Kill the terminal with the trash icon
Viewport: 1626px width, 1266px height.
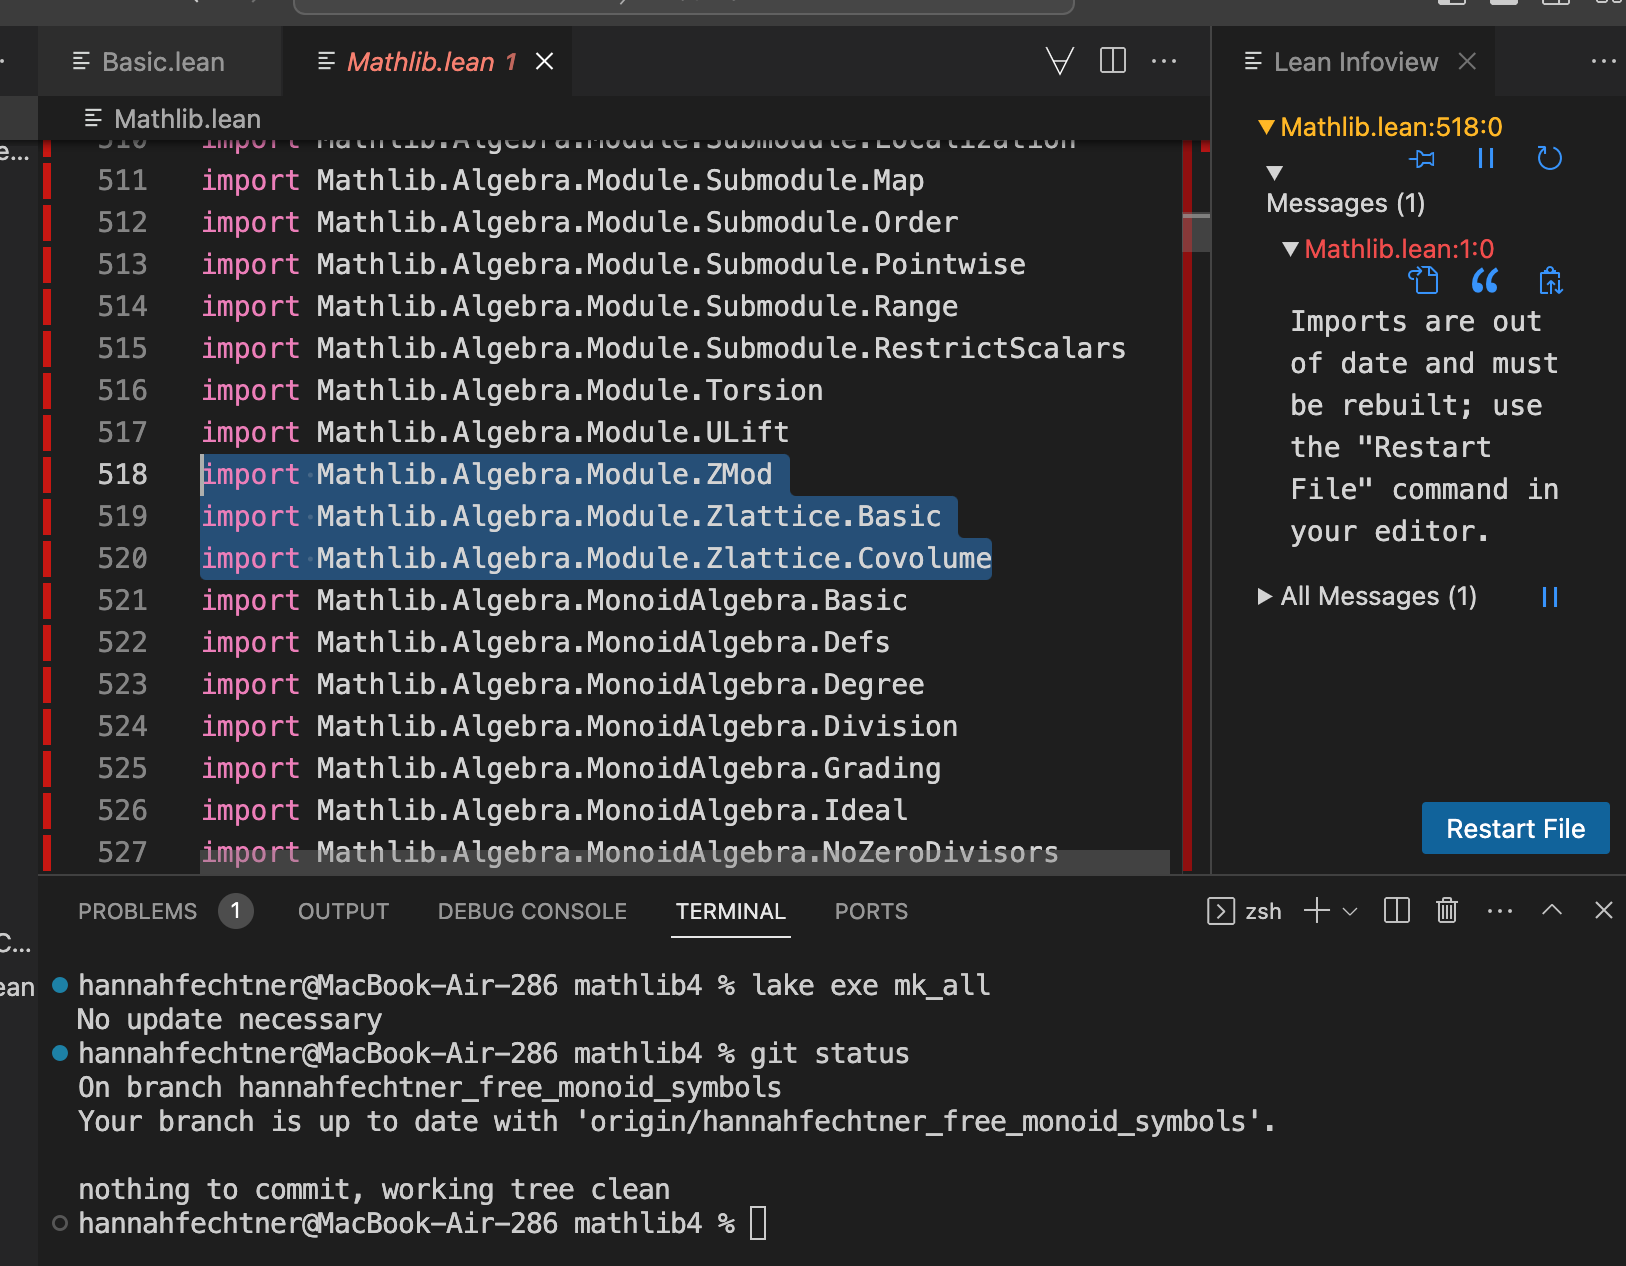click(x=1446, y=910)
